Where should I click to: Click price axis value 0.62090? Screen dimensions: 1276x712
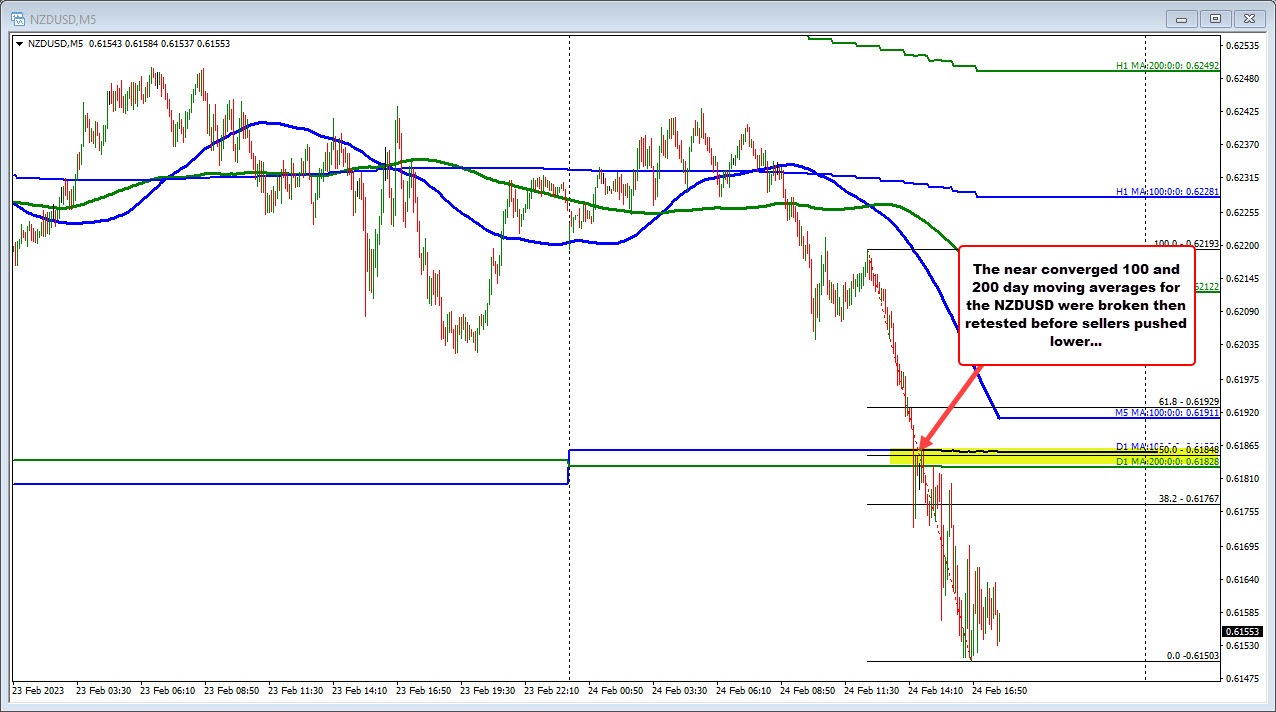pos(1244,312)
